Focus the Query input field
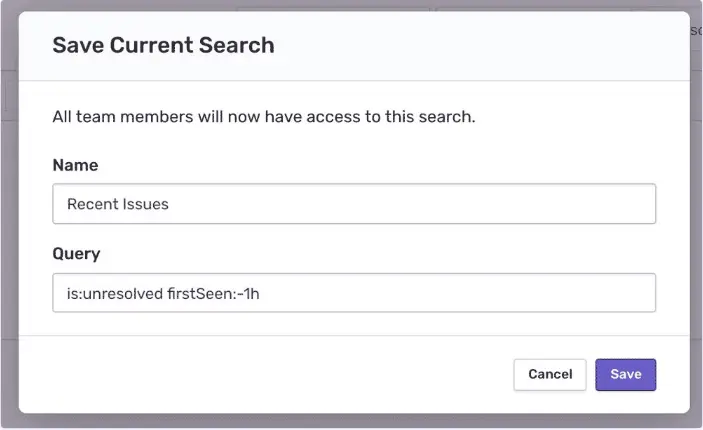Screen dimensions: 703x430 (x=353, y=293)
